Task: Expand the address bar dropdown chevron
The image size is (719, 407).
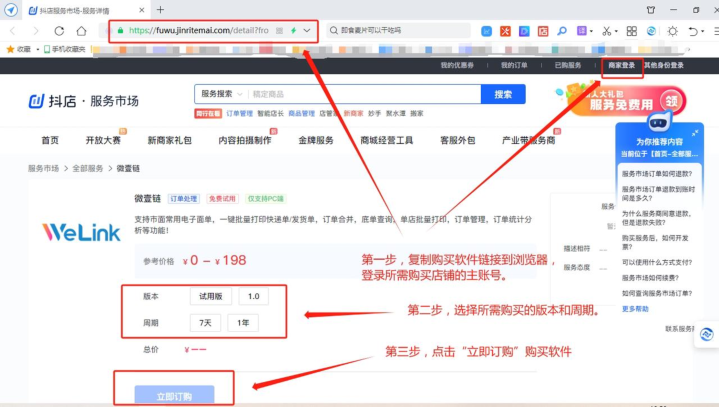Action: point(307,31)
